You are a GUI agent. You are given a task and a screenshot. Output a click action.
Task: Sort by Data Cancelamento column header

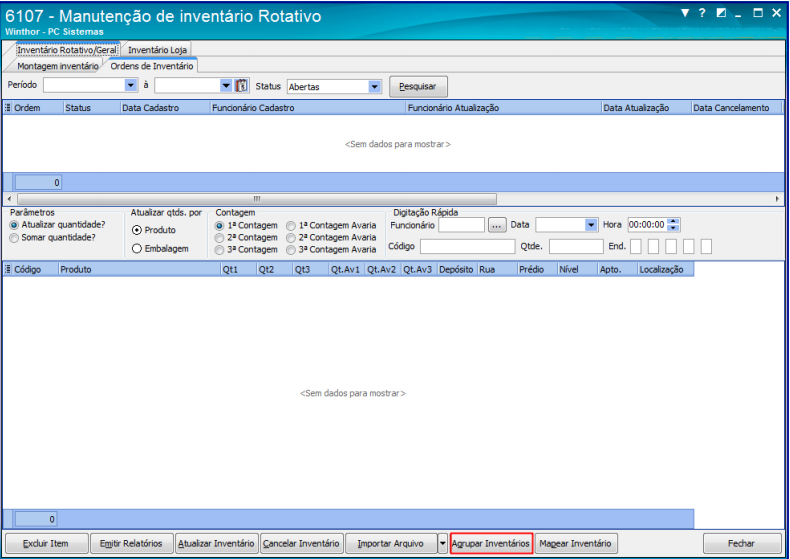coord(737,108)
